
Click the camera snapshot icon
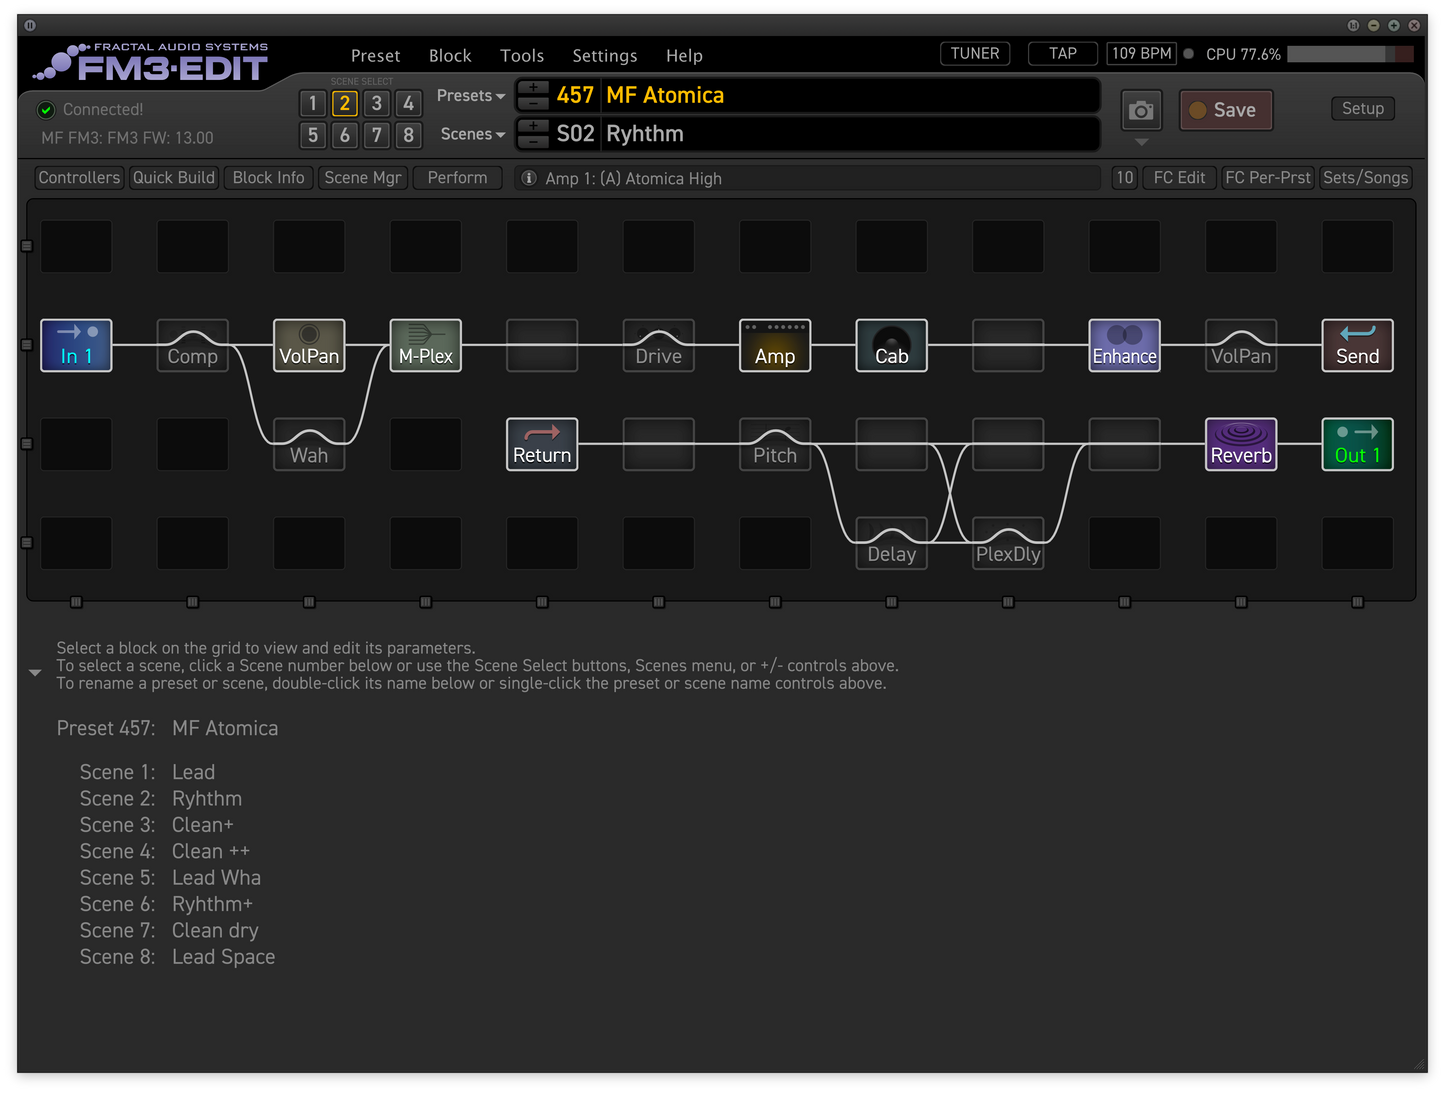tap(1141, 110)
